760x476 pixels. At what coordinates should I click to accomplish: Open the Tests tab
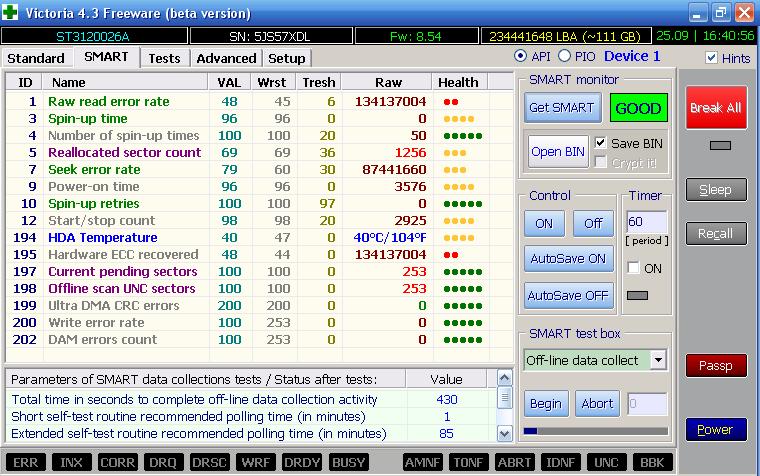(164, 58)
